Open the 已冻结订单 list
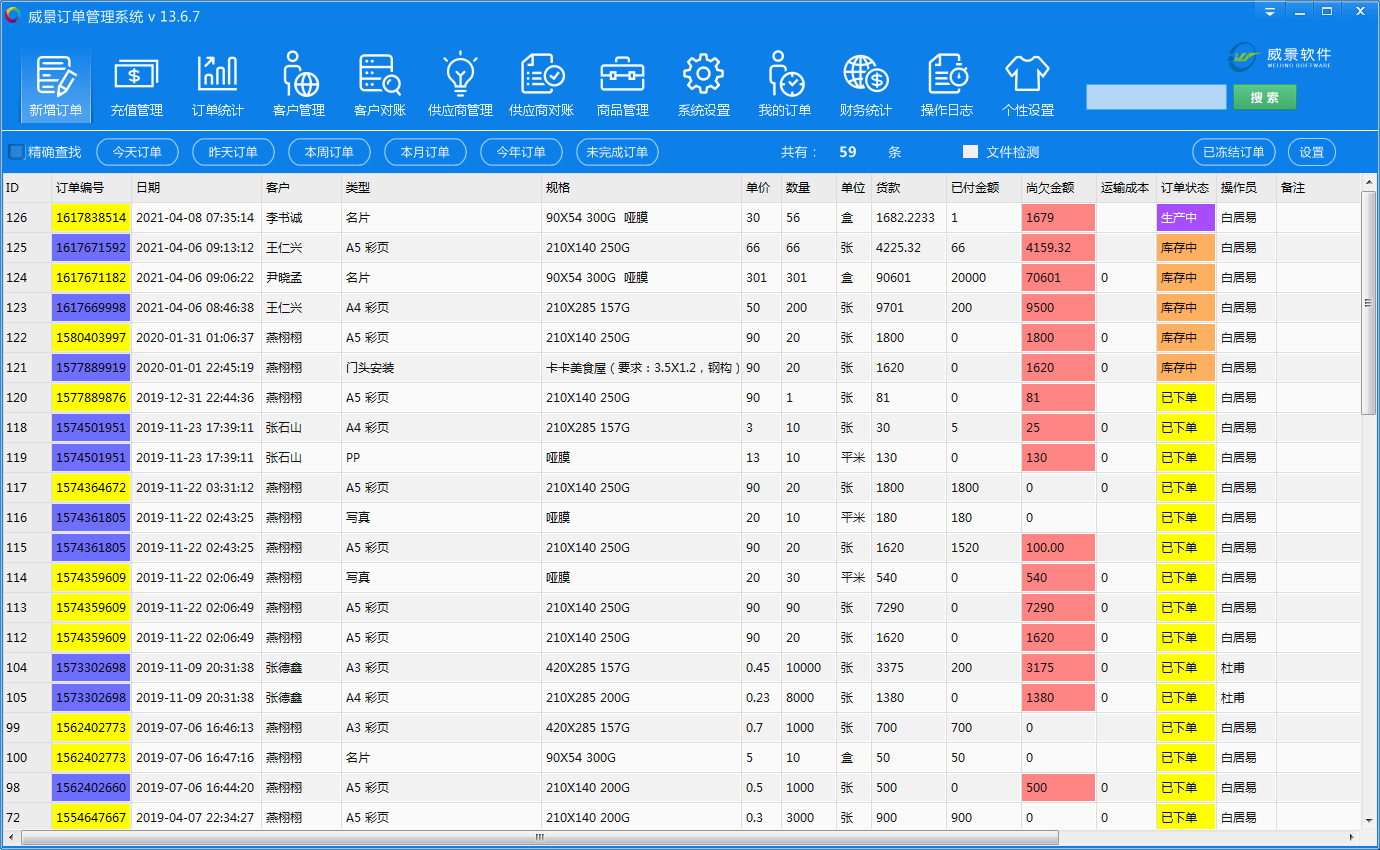Image resolution: width=1380 pixels, height=850 pixels. (x=1233, y=152)
